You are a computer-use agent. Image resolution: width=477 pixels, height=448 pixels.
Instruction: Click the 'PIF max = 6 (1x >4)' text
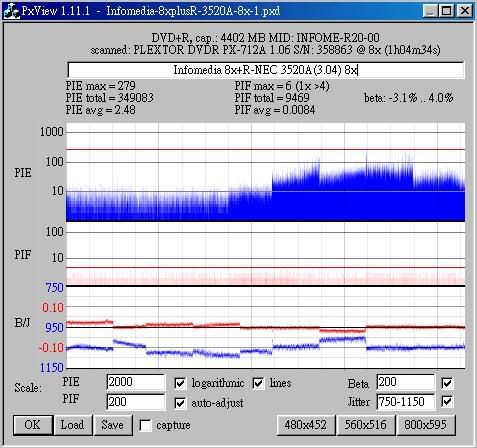point(282,86)
